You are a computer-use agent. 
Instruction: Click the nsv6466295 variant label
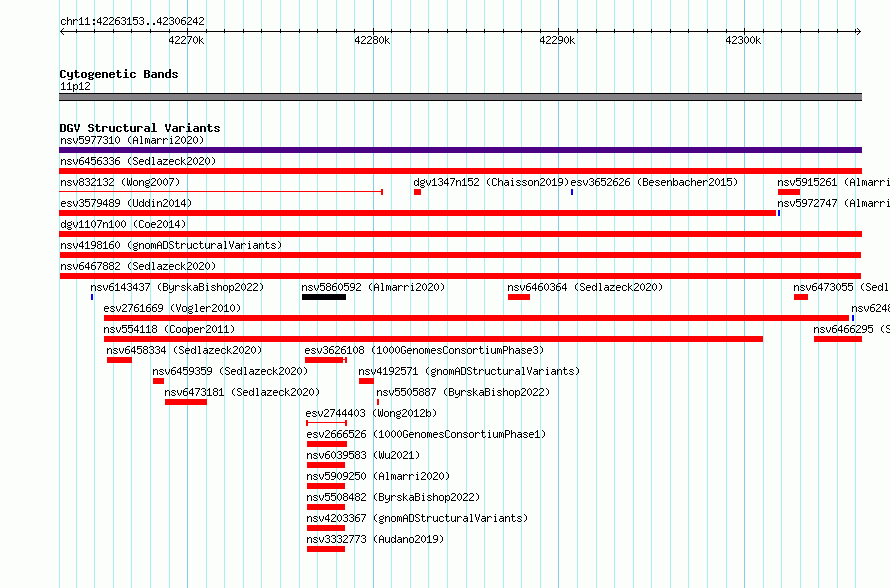[x=851, y=329]
